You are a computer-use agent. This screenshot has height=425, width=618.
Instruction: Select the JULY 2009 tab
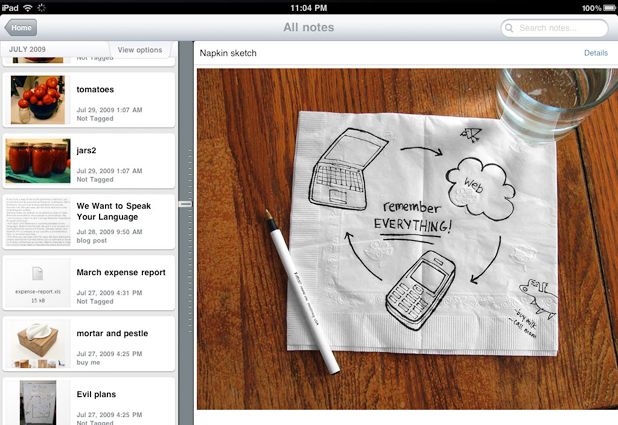pyautogui.click(x=27, y=49)
